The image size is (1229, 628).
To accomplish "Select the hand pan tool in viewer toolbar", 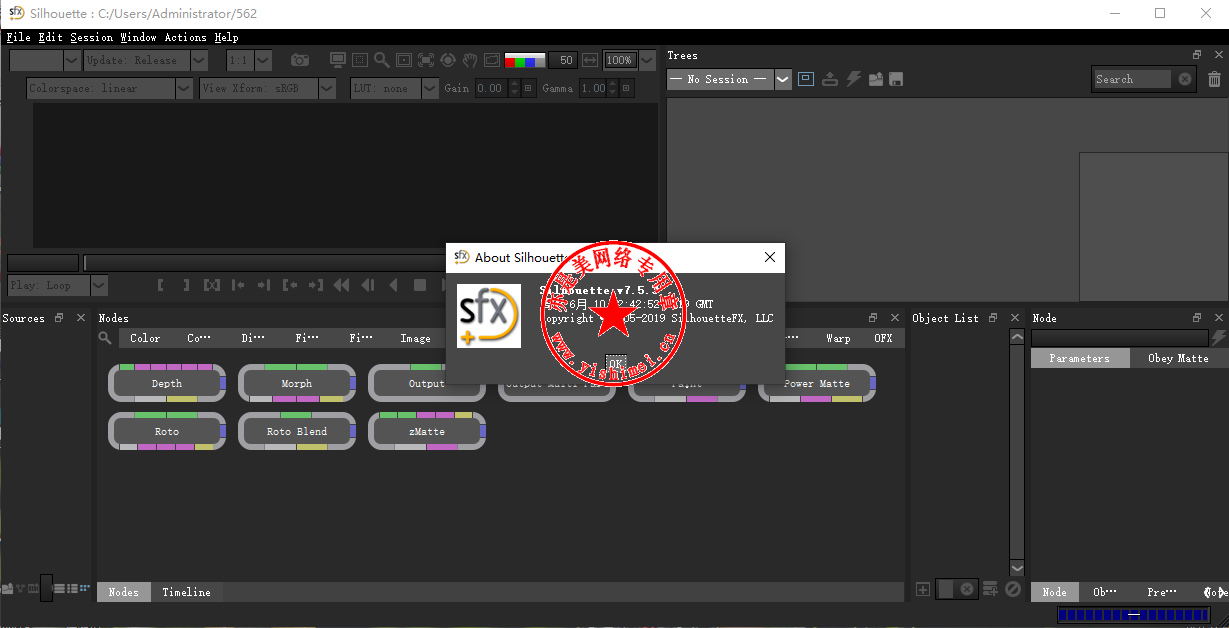I will pyautogui.click(x=470, y=60).
